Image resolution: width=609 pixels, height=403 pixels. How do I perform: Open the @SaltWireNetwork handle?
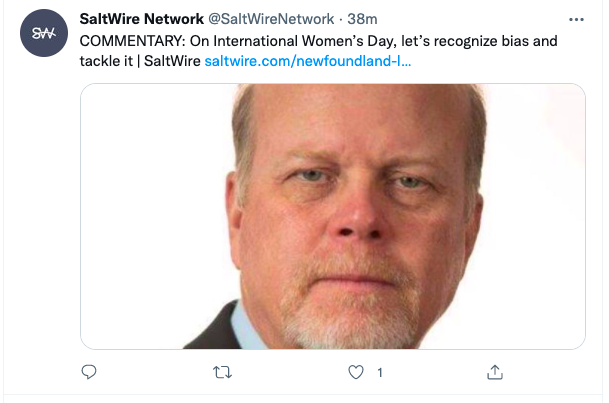[271, 19]
